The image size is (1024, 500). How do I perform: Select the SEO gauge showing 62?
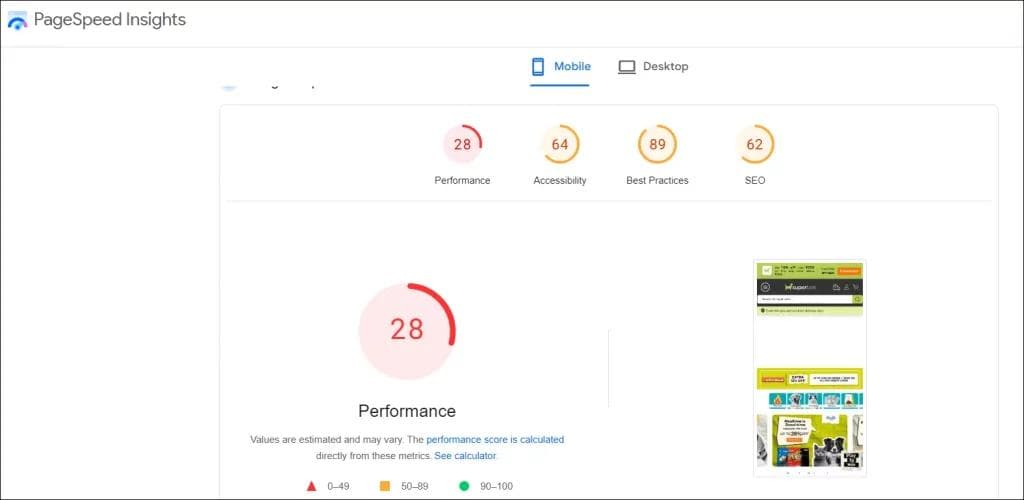[755, 144]
